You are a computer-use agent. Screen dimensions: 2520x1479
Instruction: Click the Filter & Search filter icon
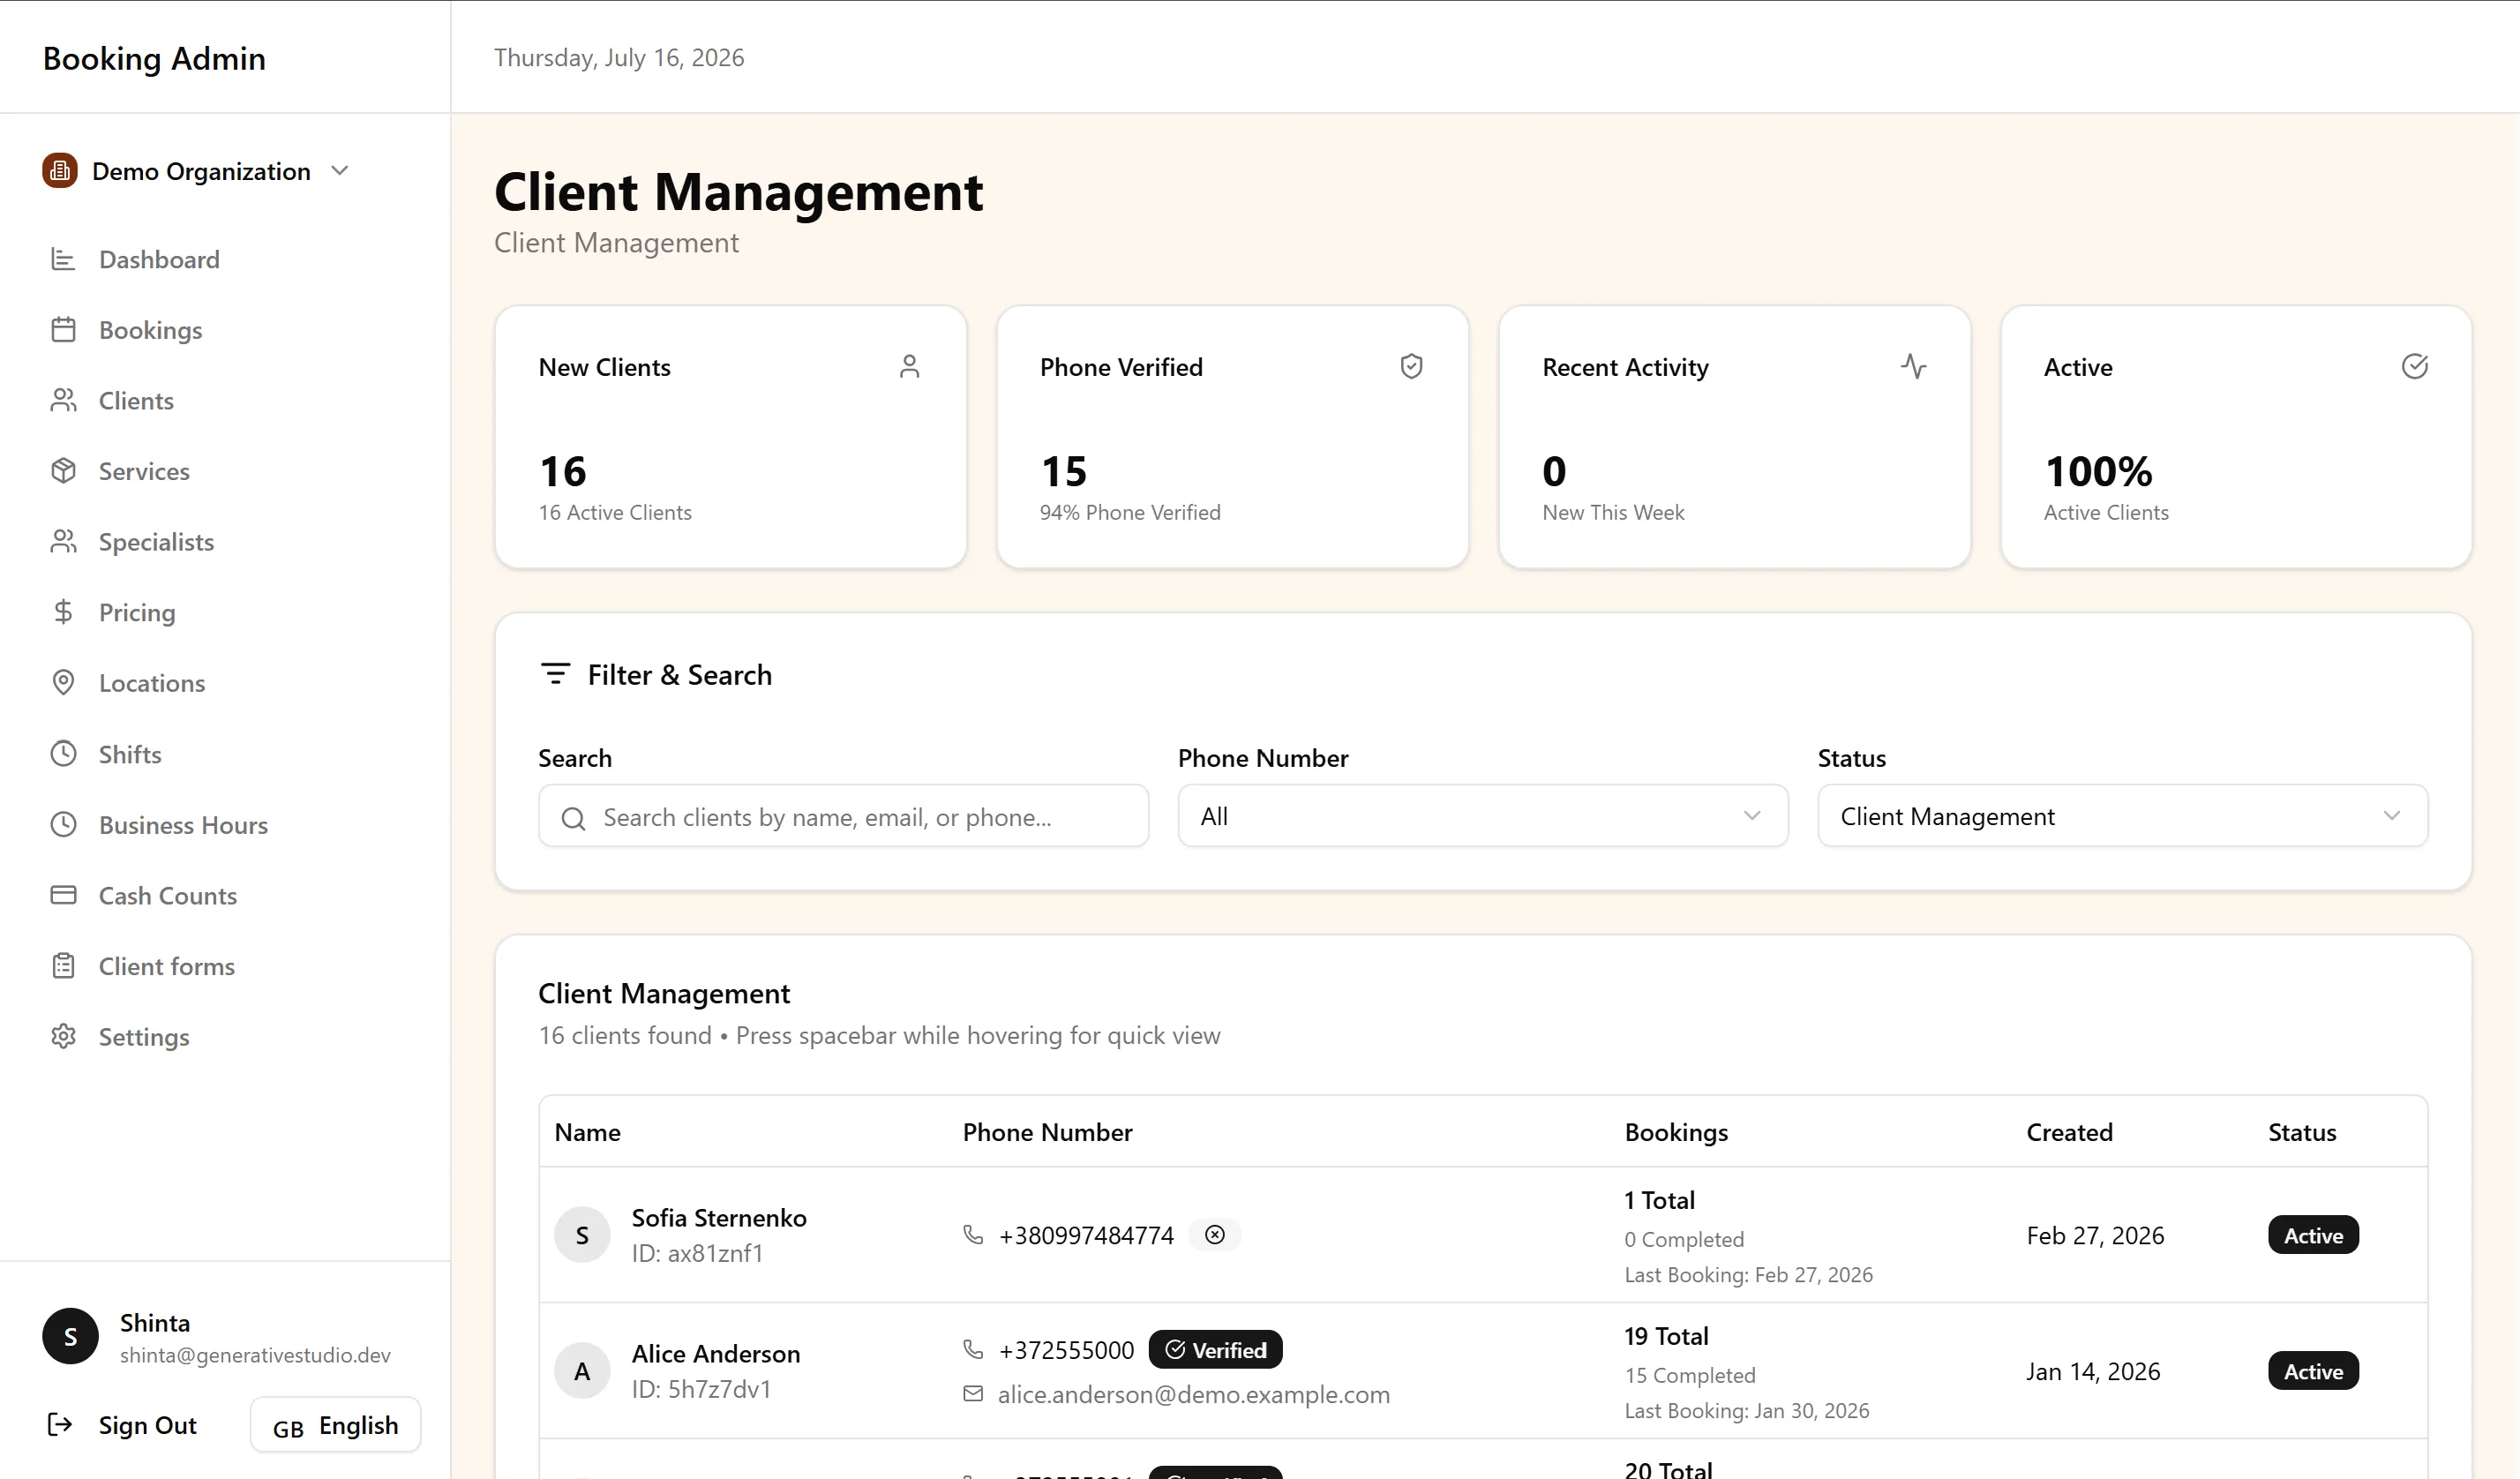click(x=555, y=674)
